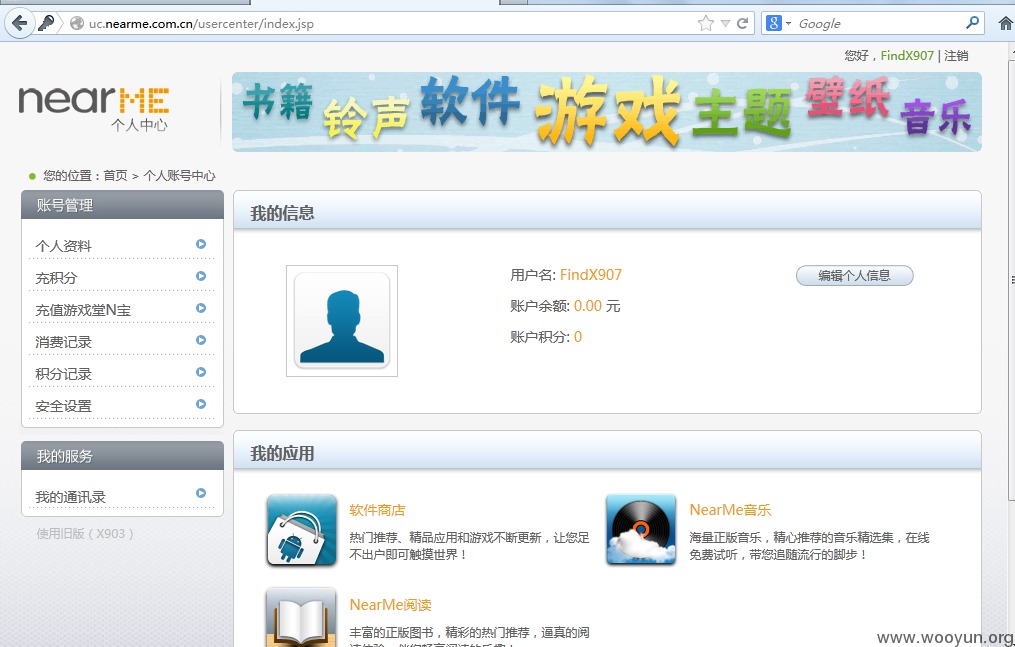
Task: Go to the browser home icon
Action: pos(1005,24)
